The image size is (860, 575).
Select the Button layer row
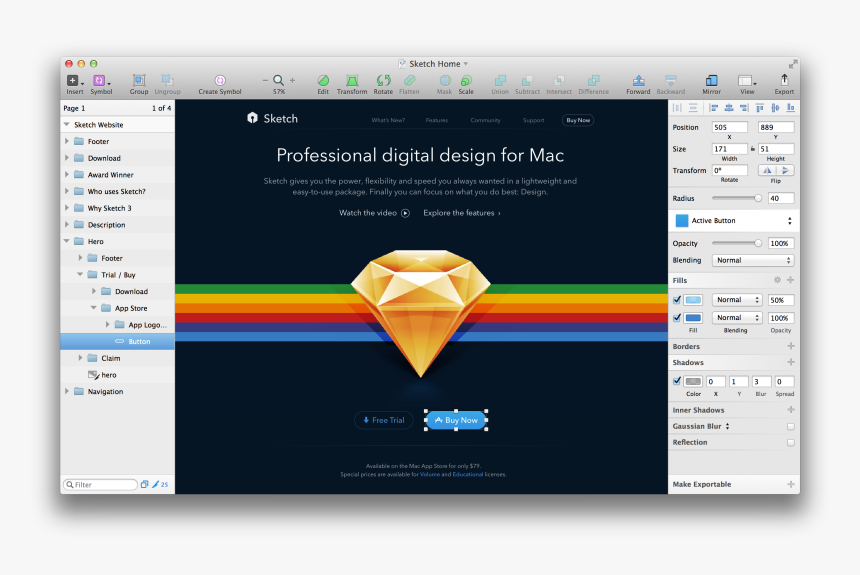click(x=117, y=341)
